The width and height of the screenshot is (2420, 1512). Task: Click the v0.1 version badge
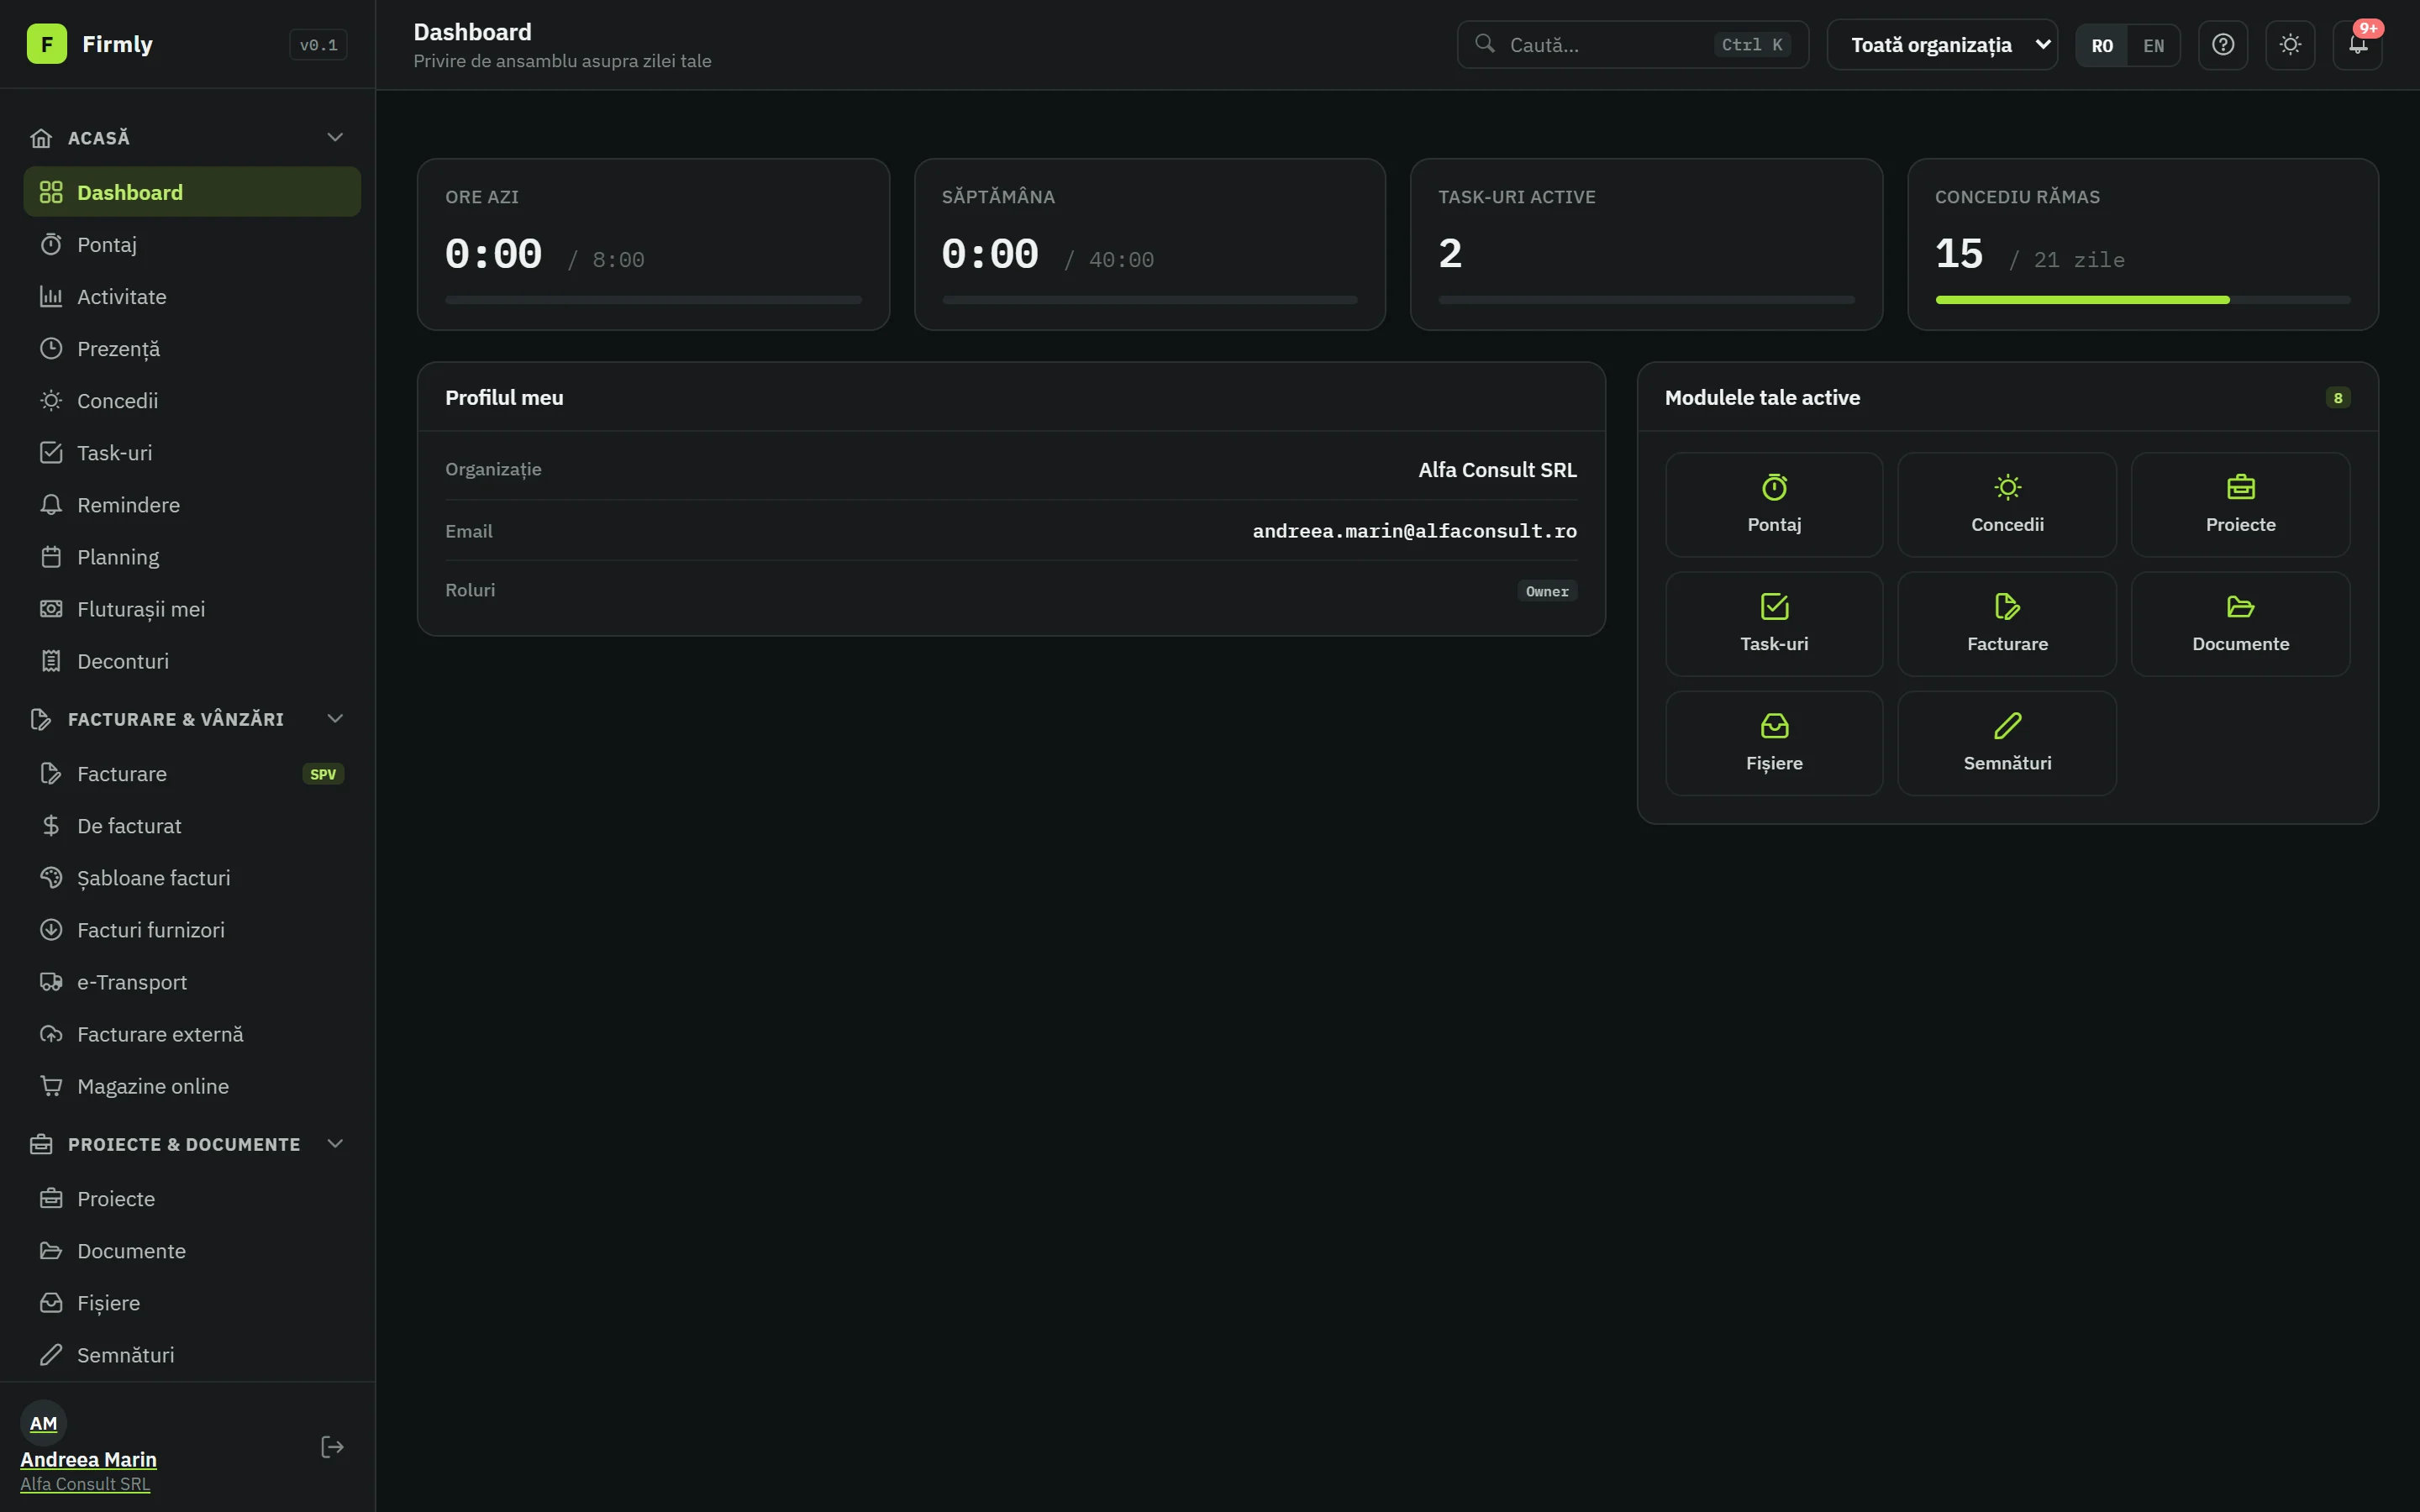(319, 45)
